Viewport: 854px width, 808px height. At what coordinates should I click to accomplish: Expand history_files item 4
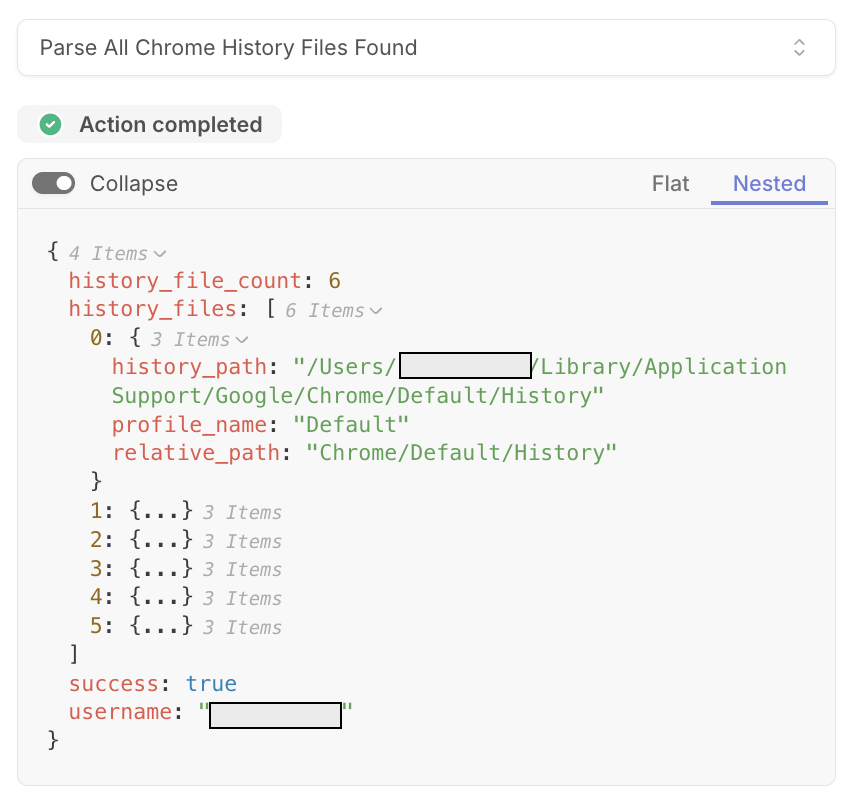pos(161,597)
